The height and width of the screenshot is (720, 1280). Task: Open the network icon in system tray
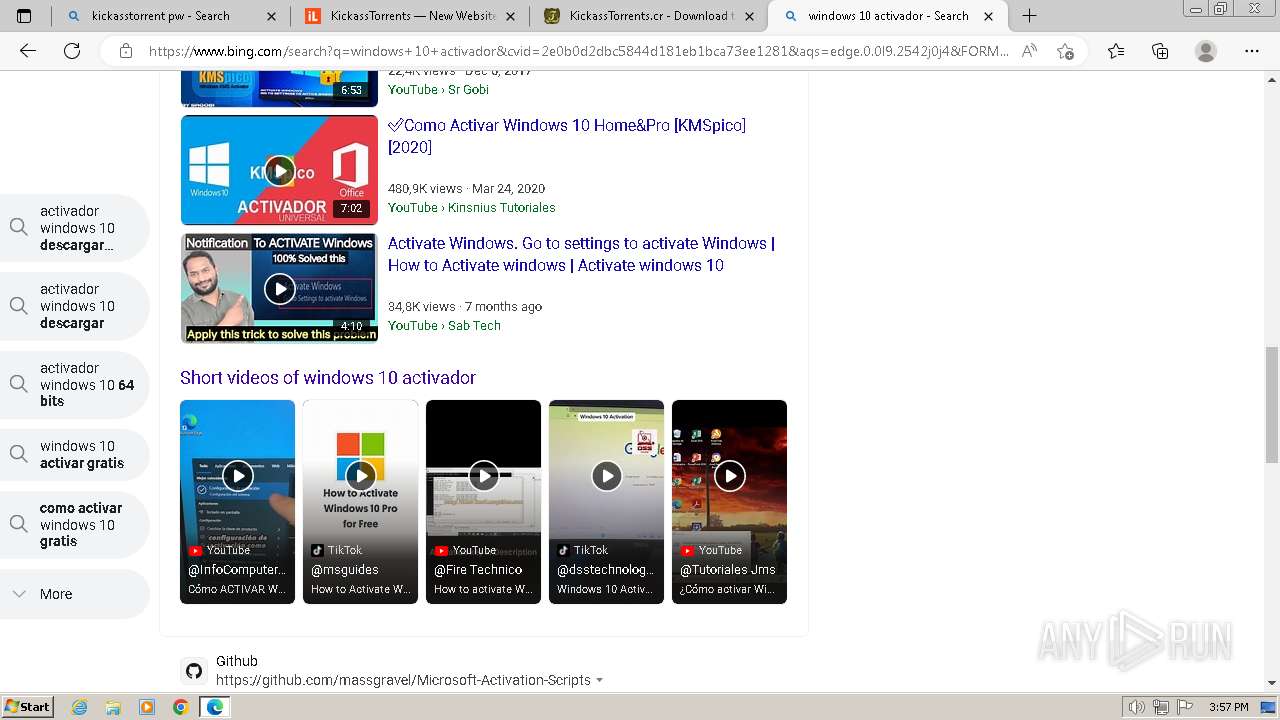pyautogui.click(x=1160, y=707)
